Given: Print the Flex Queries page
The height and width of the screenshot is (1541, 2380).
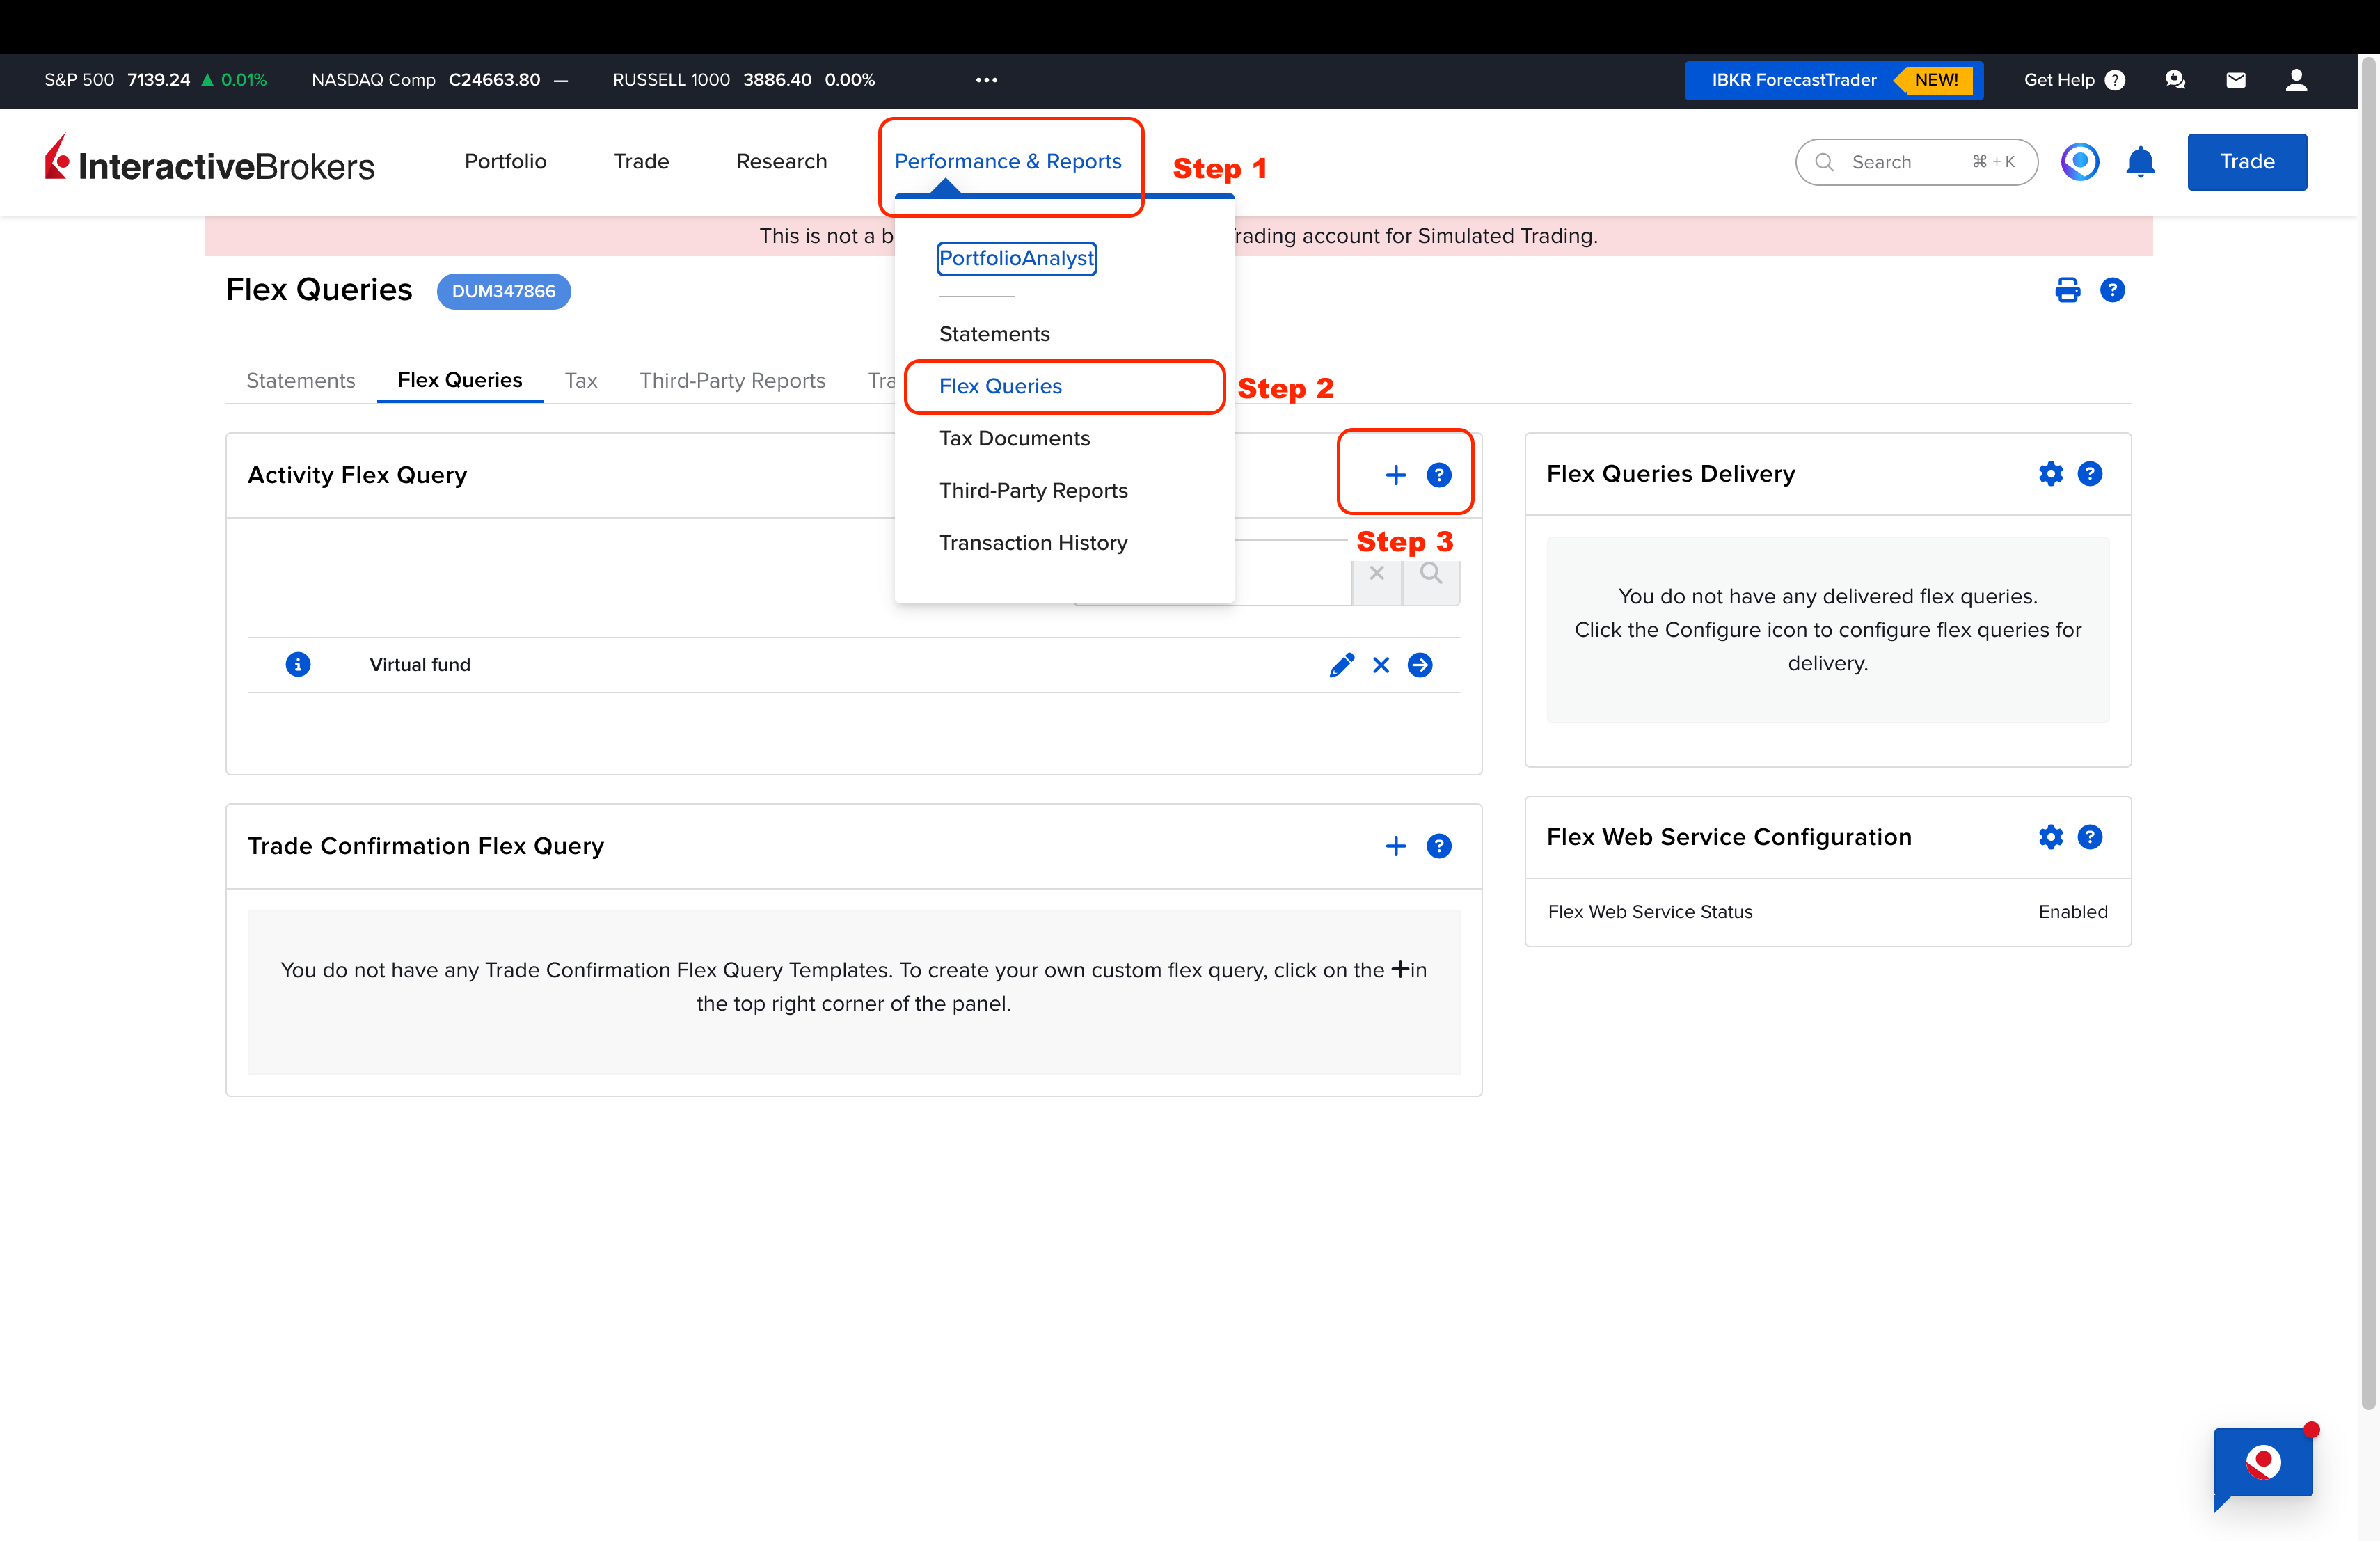Looking at the screenshot, I should click(2067, 290).
